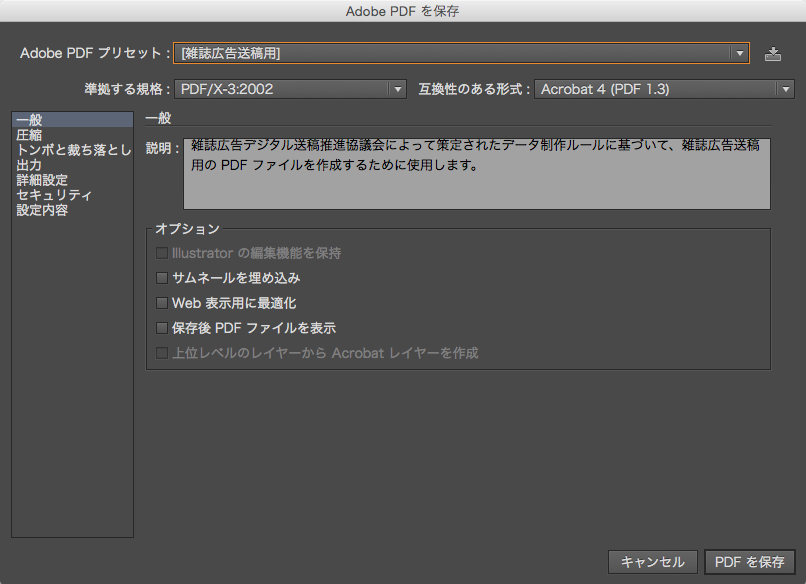The width and height of the screenshot is (806, 584).
Task: Click the save preset icon beside preset dropdown
Action: (773, 53)
